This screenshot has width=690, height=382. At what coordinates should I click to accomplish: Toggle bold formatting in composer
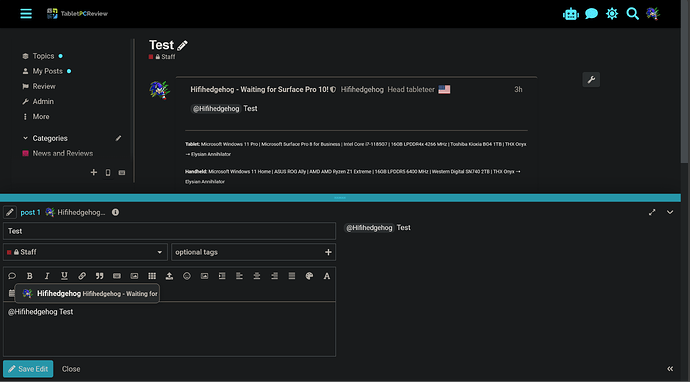point(29,276)
